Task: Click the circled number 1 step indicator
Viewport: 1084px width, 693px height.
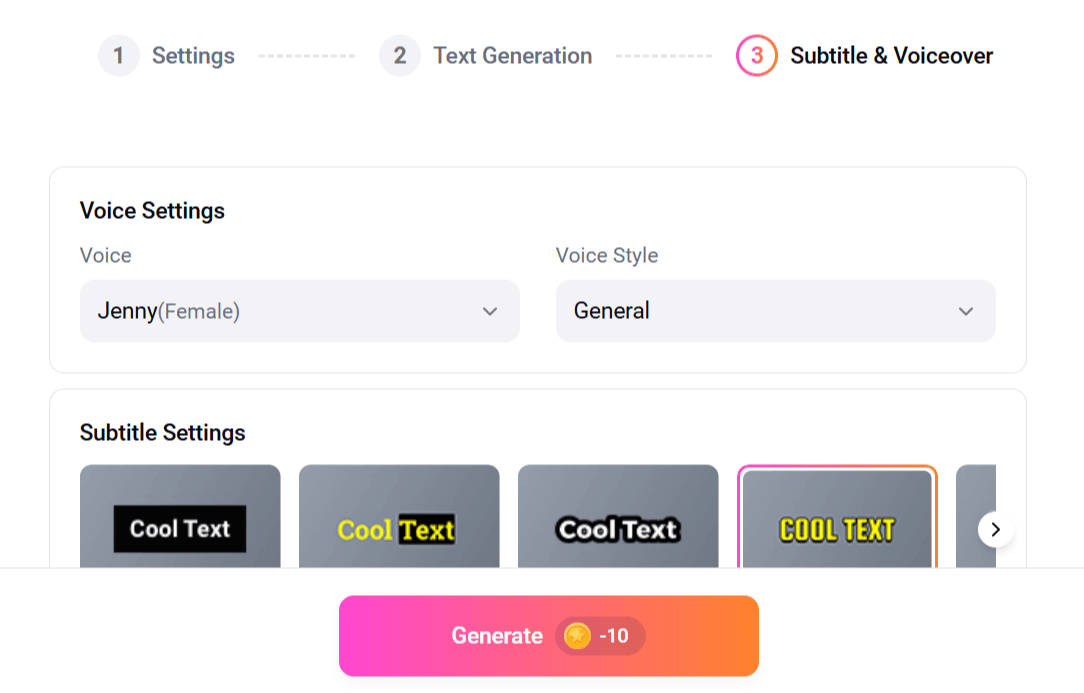Action: [x=118, y=56]
